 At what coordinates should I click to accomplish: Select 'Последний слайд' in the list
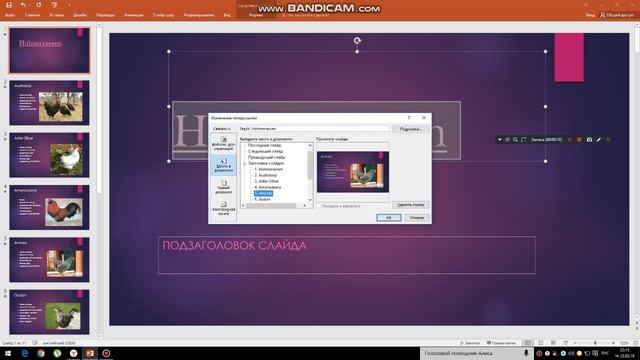[x=264, y=145]
